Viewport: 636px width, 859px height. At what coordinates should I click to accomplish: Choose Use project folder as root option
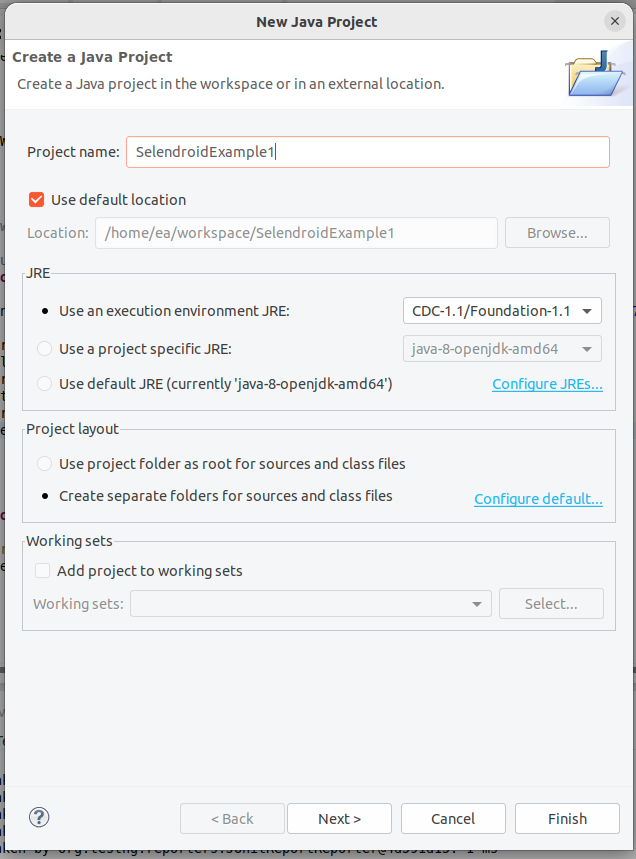click(x=44, y=463)
